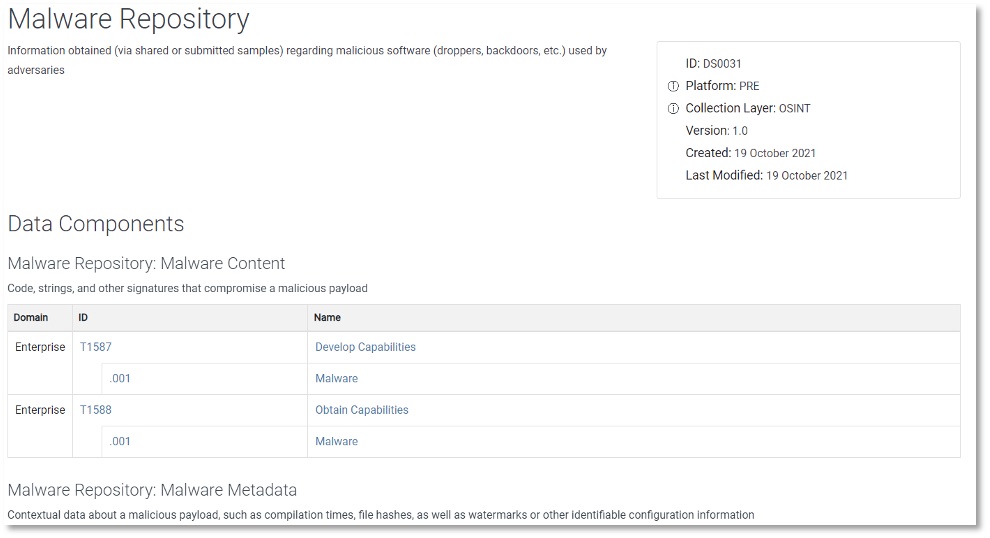Open the Obtain Capabilities link

pyautogui.click(x=362, y=410)
